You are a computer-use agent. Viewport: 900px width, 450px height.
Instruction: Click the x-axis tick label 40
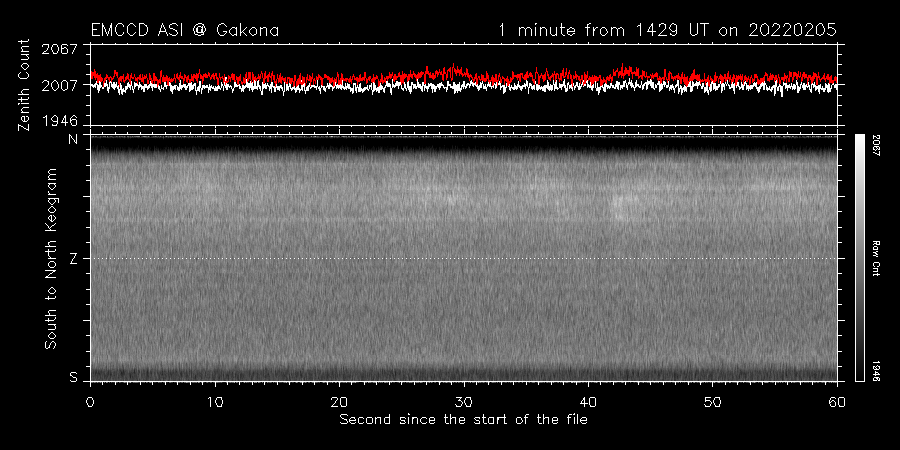click(x=588, y=401)
